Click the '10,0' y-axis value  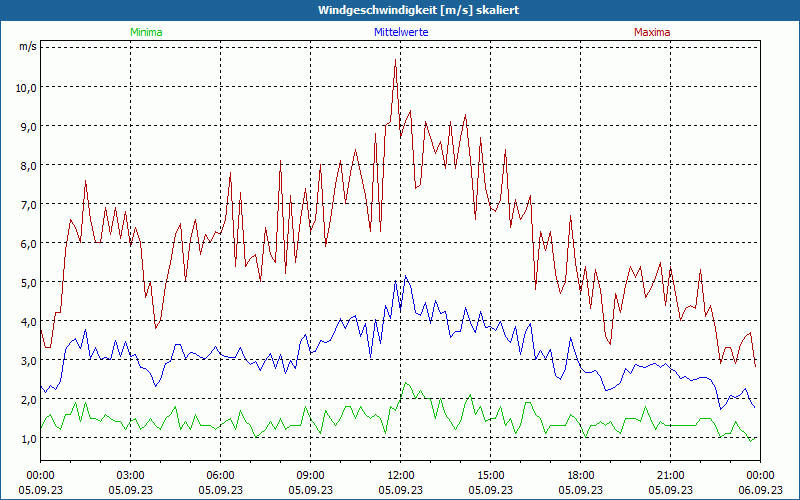(x=26, y=87)
